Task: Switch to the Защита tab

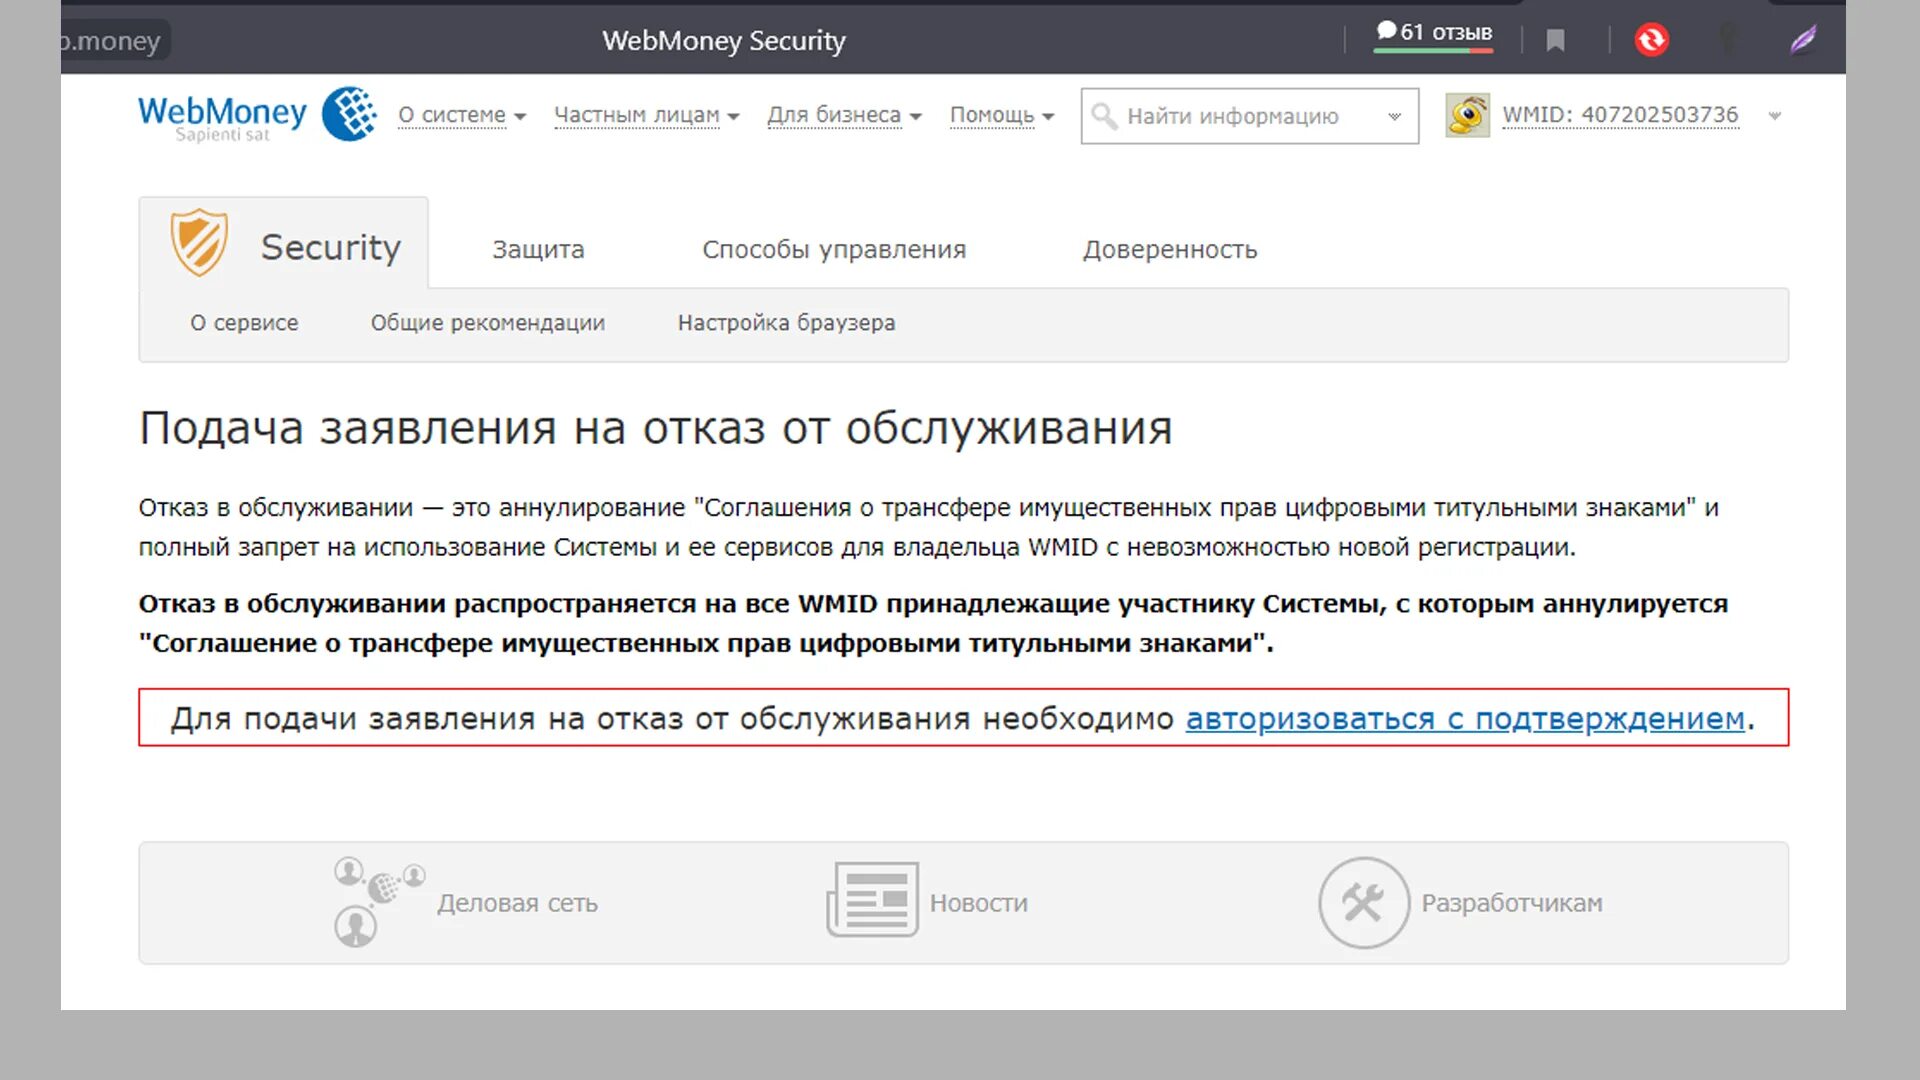Action: coord(538,249)
